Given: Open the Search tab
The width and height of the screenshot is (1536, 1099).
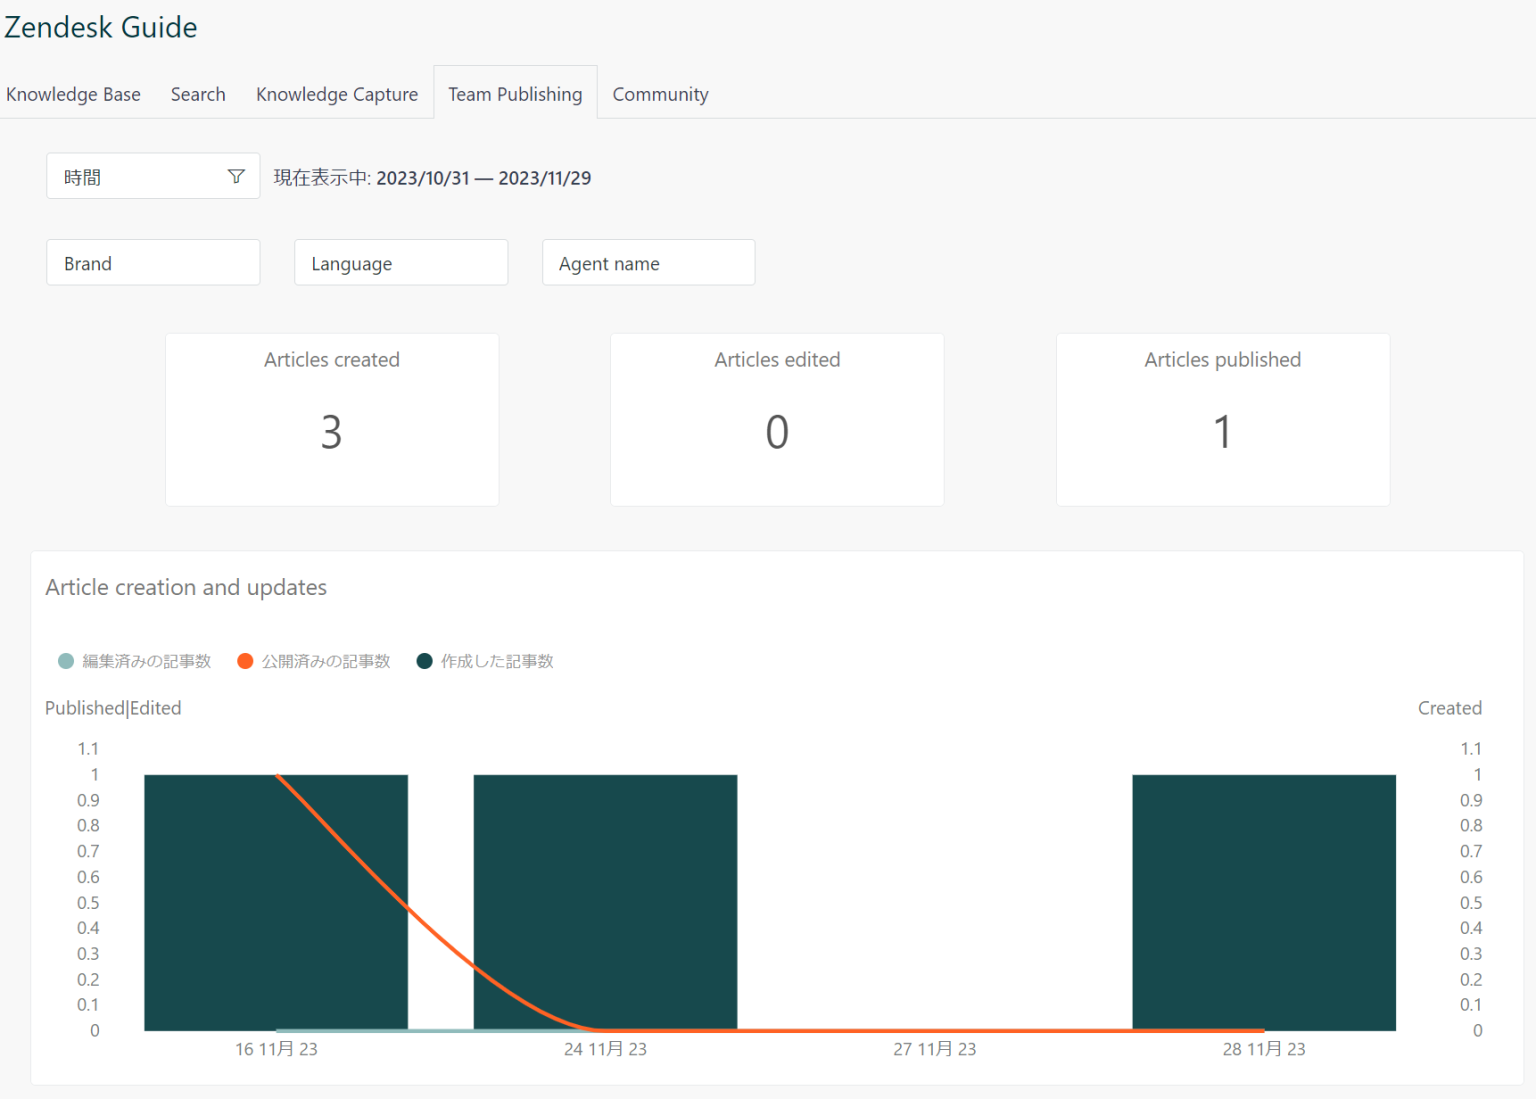Looking at the screenshot, I should click(198, 93).
